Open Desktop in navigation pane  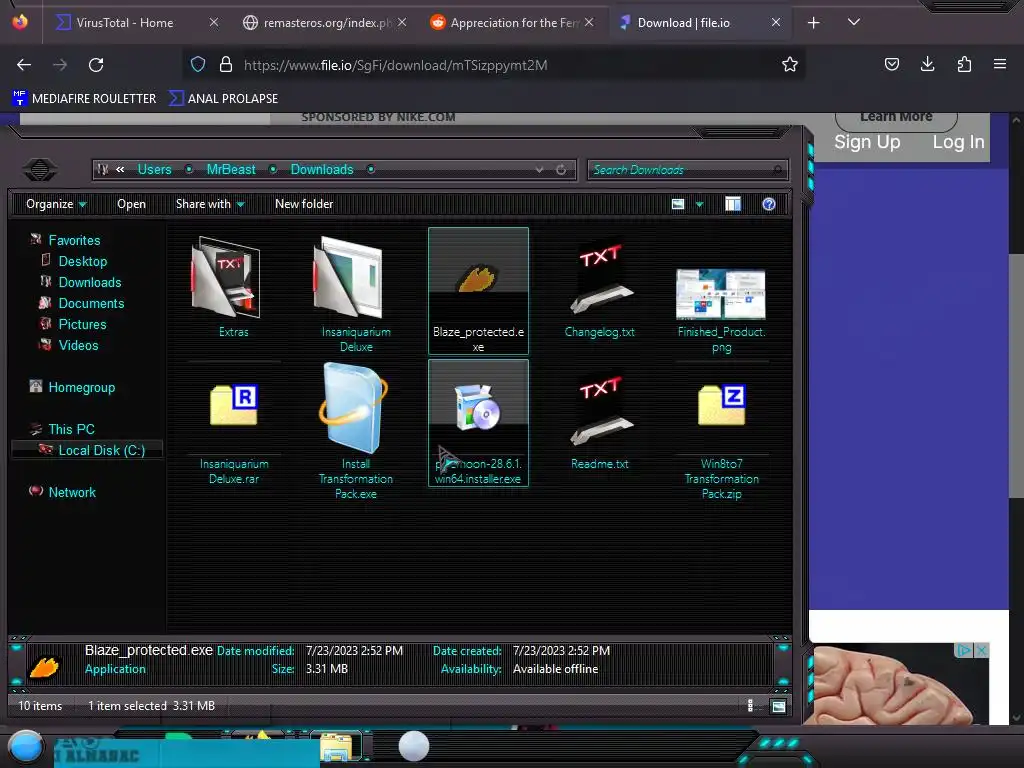pyautogui.click(x=82, y=261)
